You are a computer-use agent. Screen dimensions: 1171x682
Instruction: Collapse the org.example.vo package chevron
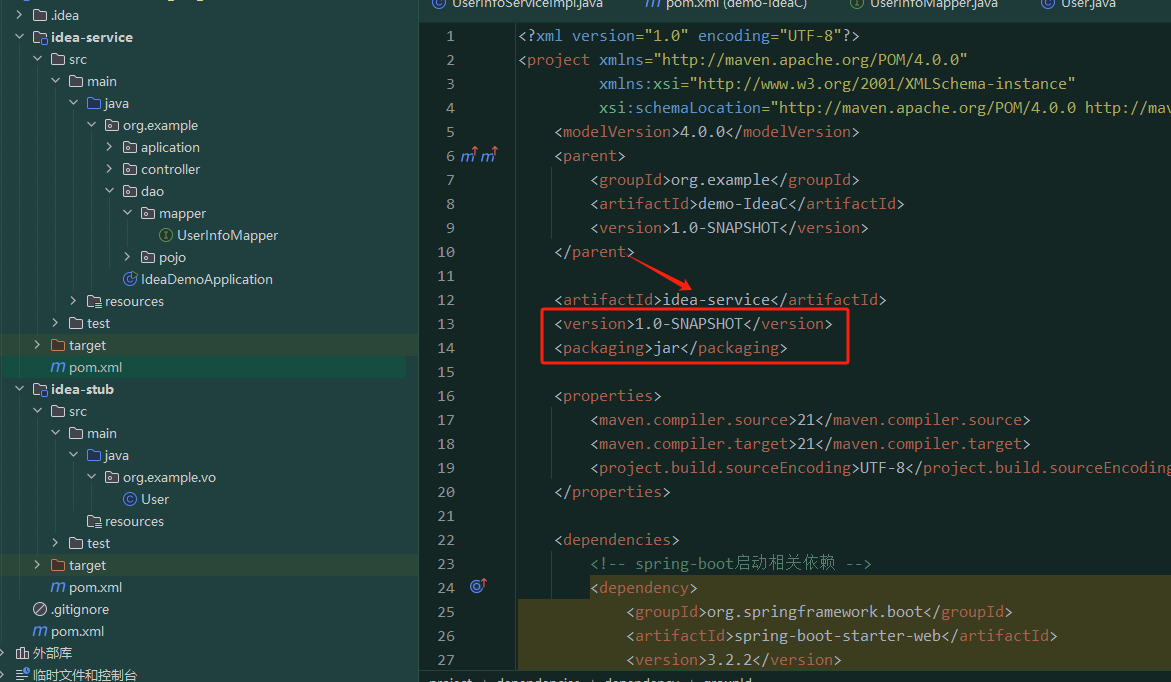pyautogui.click(x=92, y=477)
